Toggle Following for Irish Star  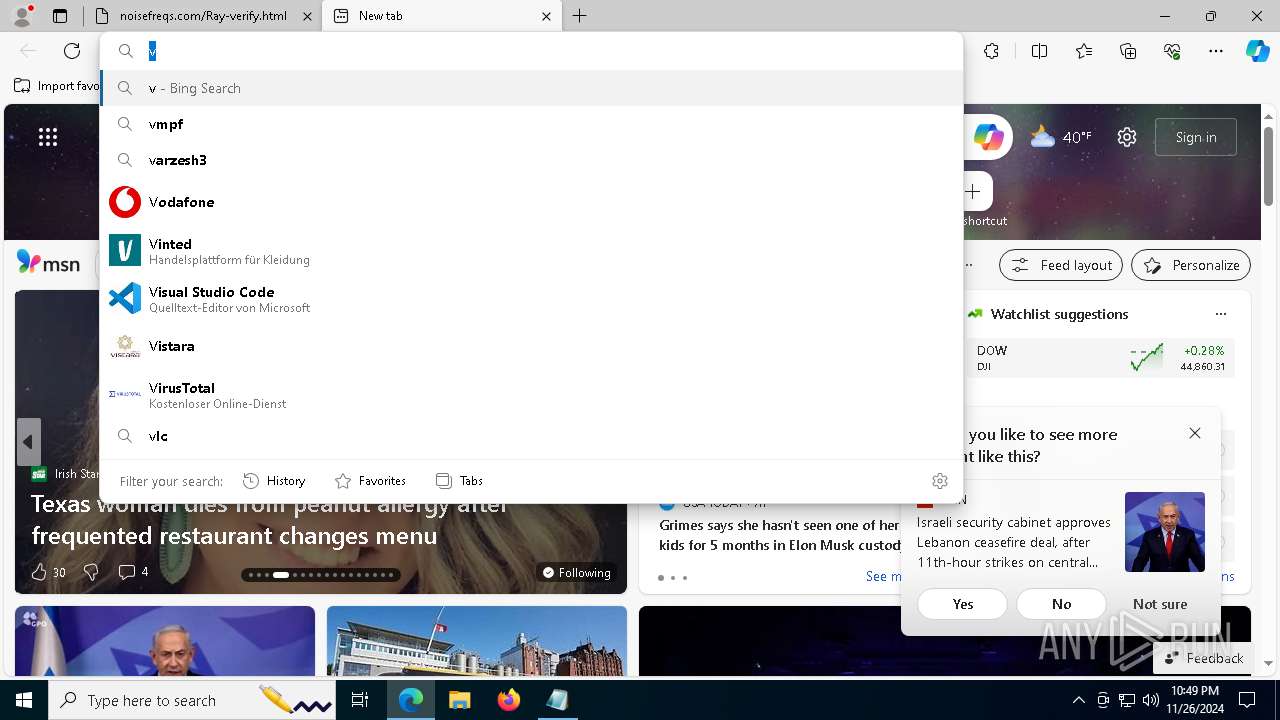click(576, 573)
